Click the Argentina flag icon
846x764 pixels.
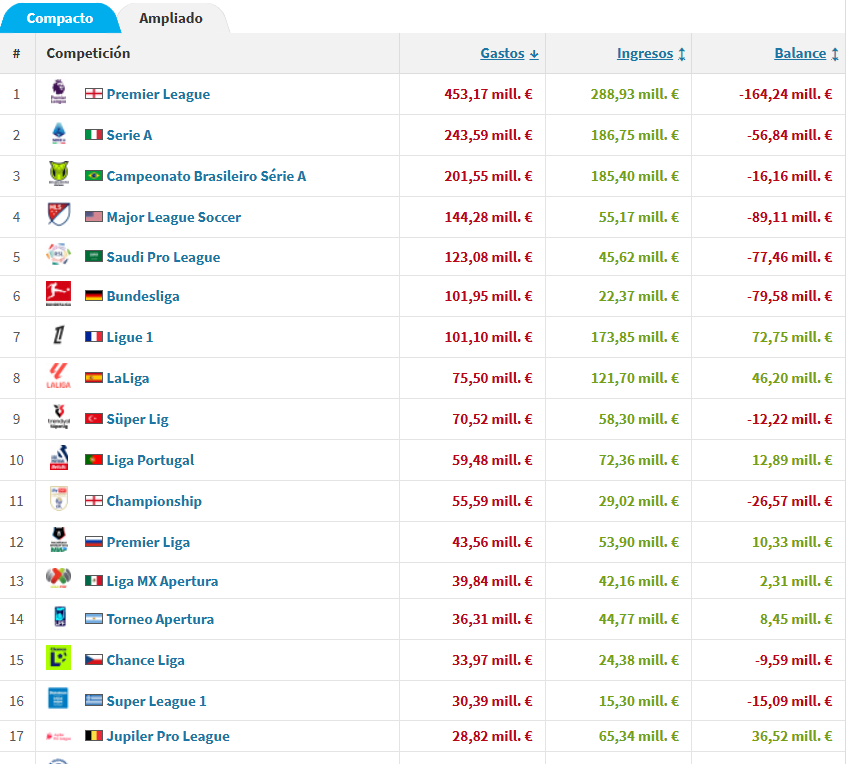pyautogui.click(x=94, y=619)
